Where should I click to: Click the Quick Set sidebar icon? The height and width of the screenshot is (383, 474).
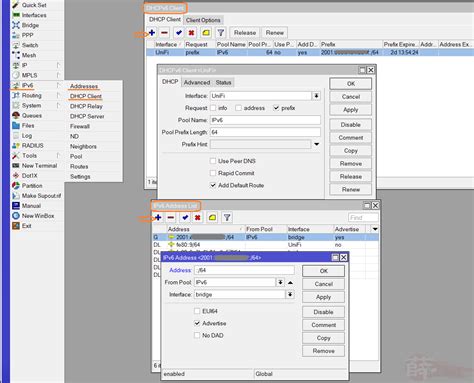coord(16,5)
